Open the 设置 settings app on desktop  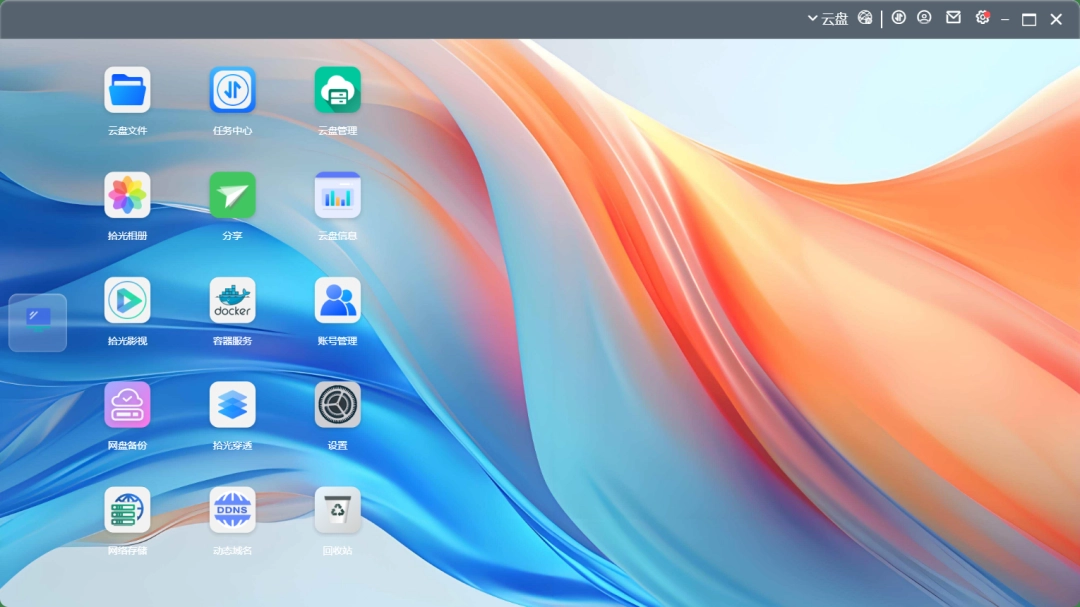pyautogui.click(x=337, y=405)
